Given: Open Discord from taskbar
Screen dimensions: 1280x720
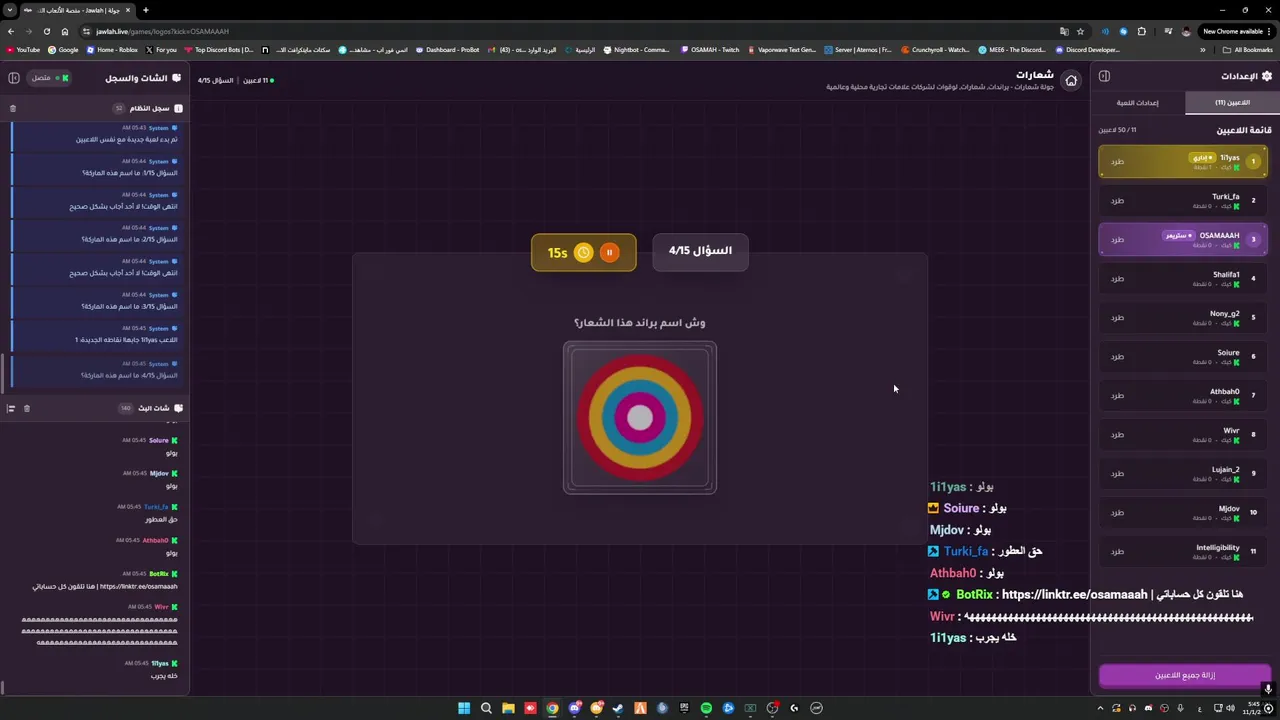Looking at the screenshot, I should coord(574,708).
